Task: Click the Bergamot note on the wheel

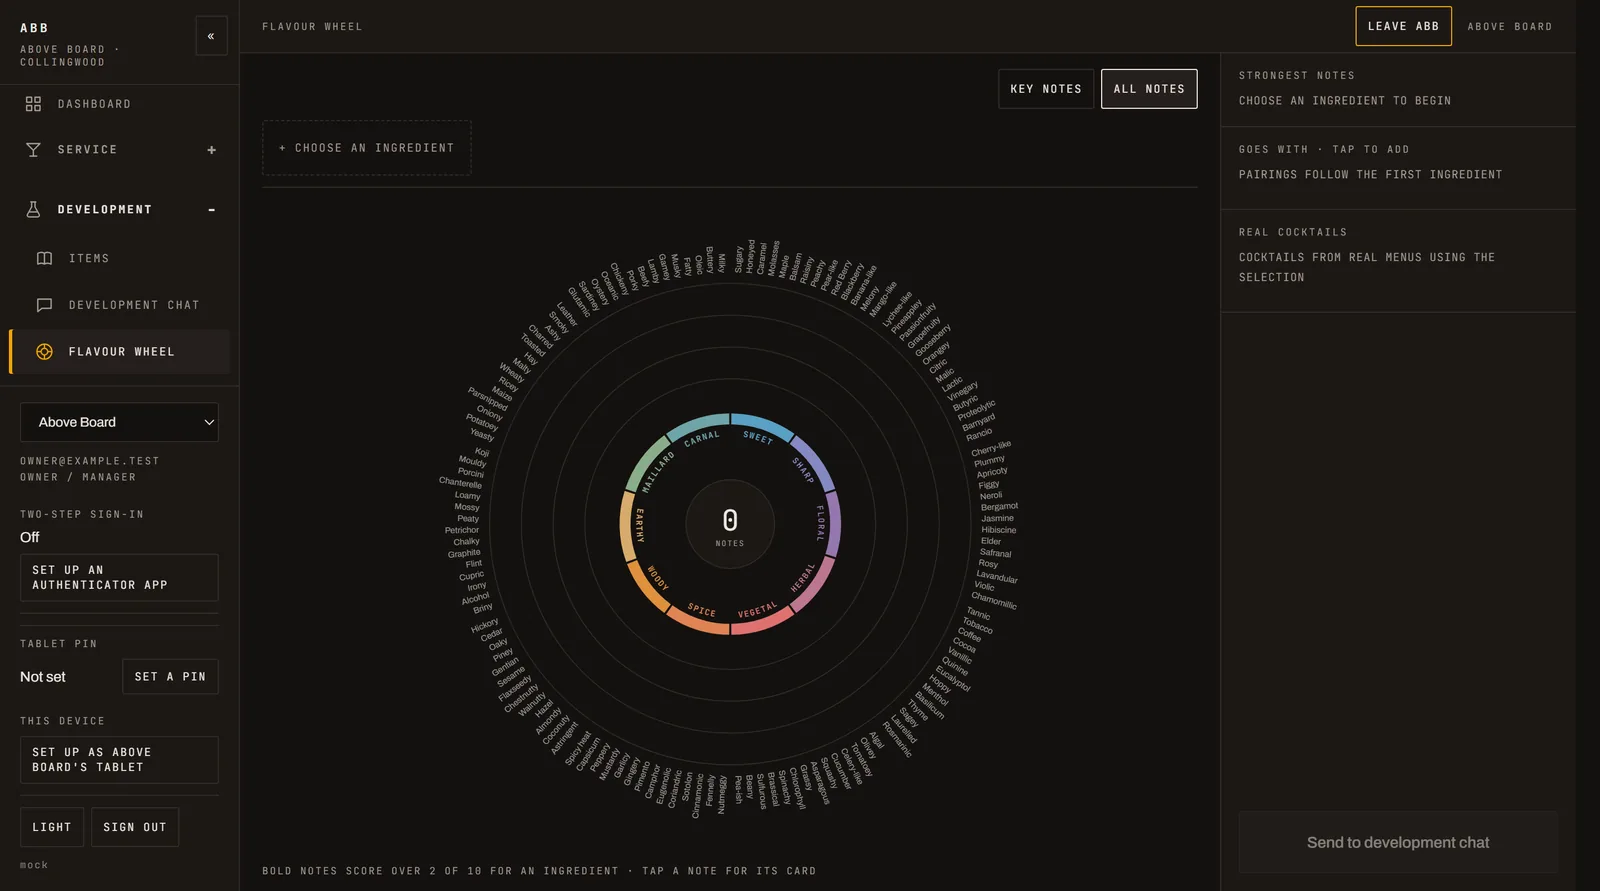Action: pos(999,507)
